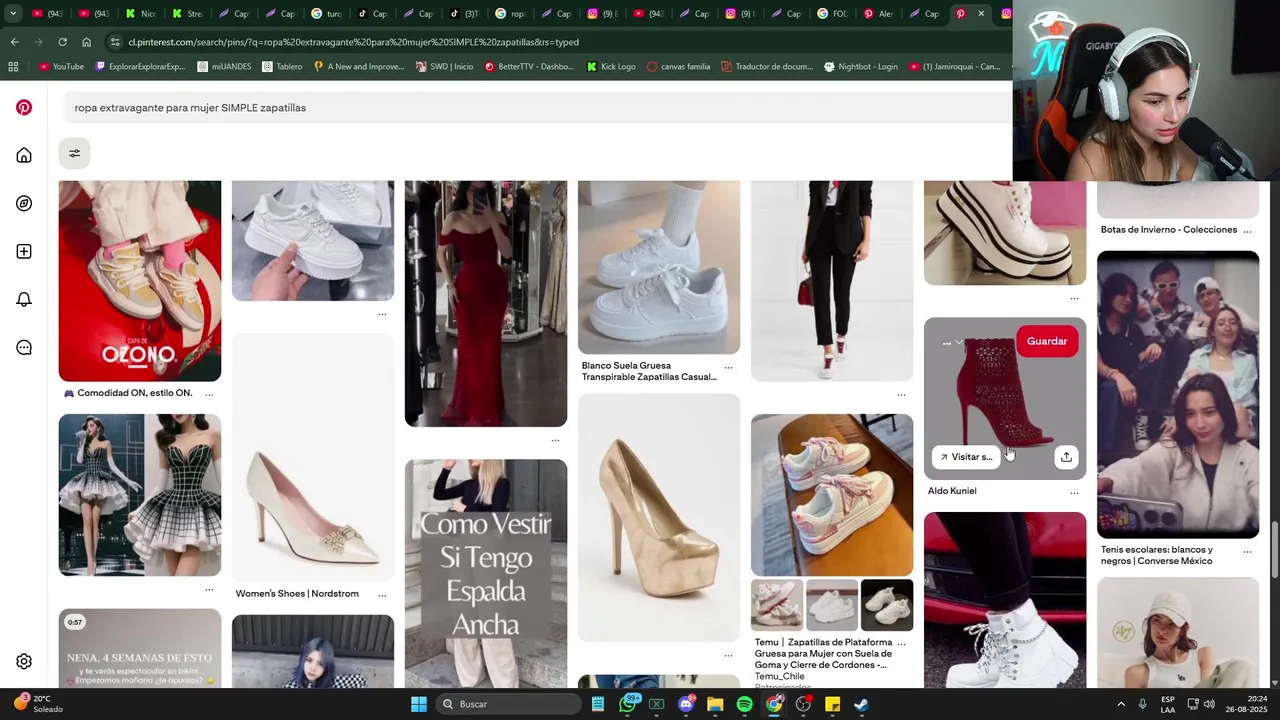Open the Explore compass icon in sidebar
Screen dimensions: 1280x720
point(24,203)
